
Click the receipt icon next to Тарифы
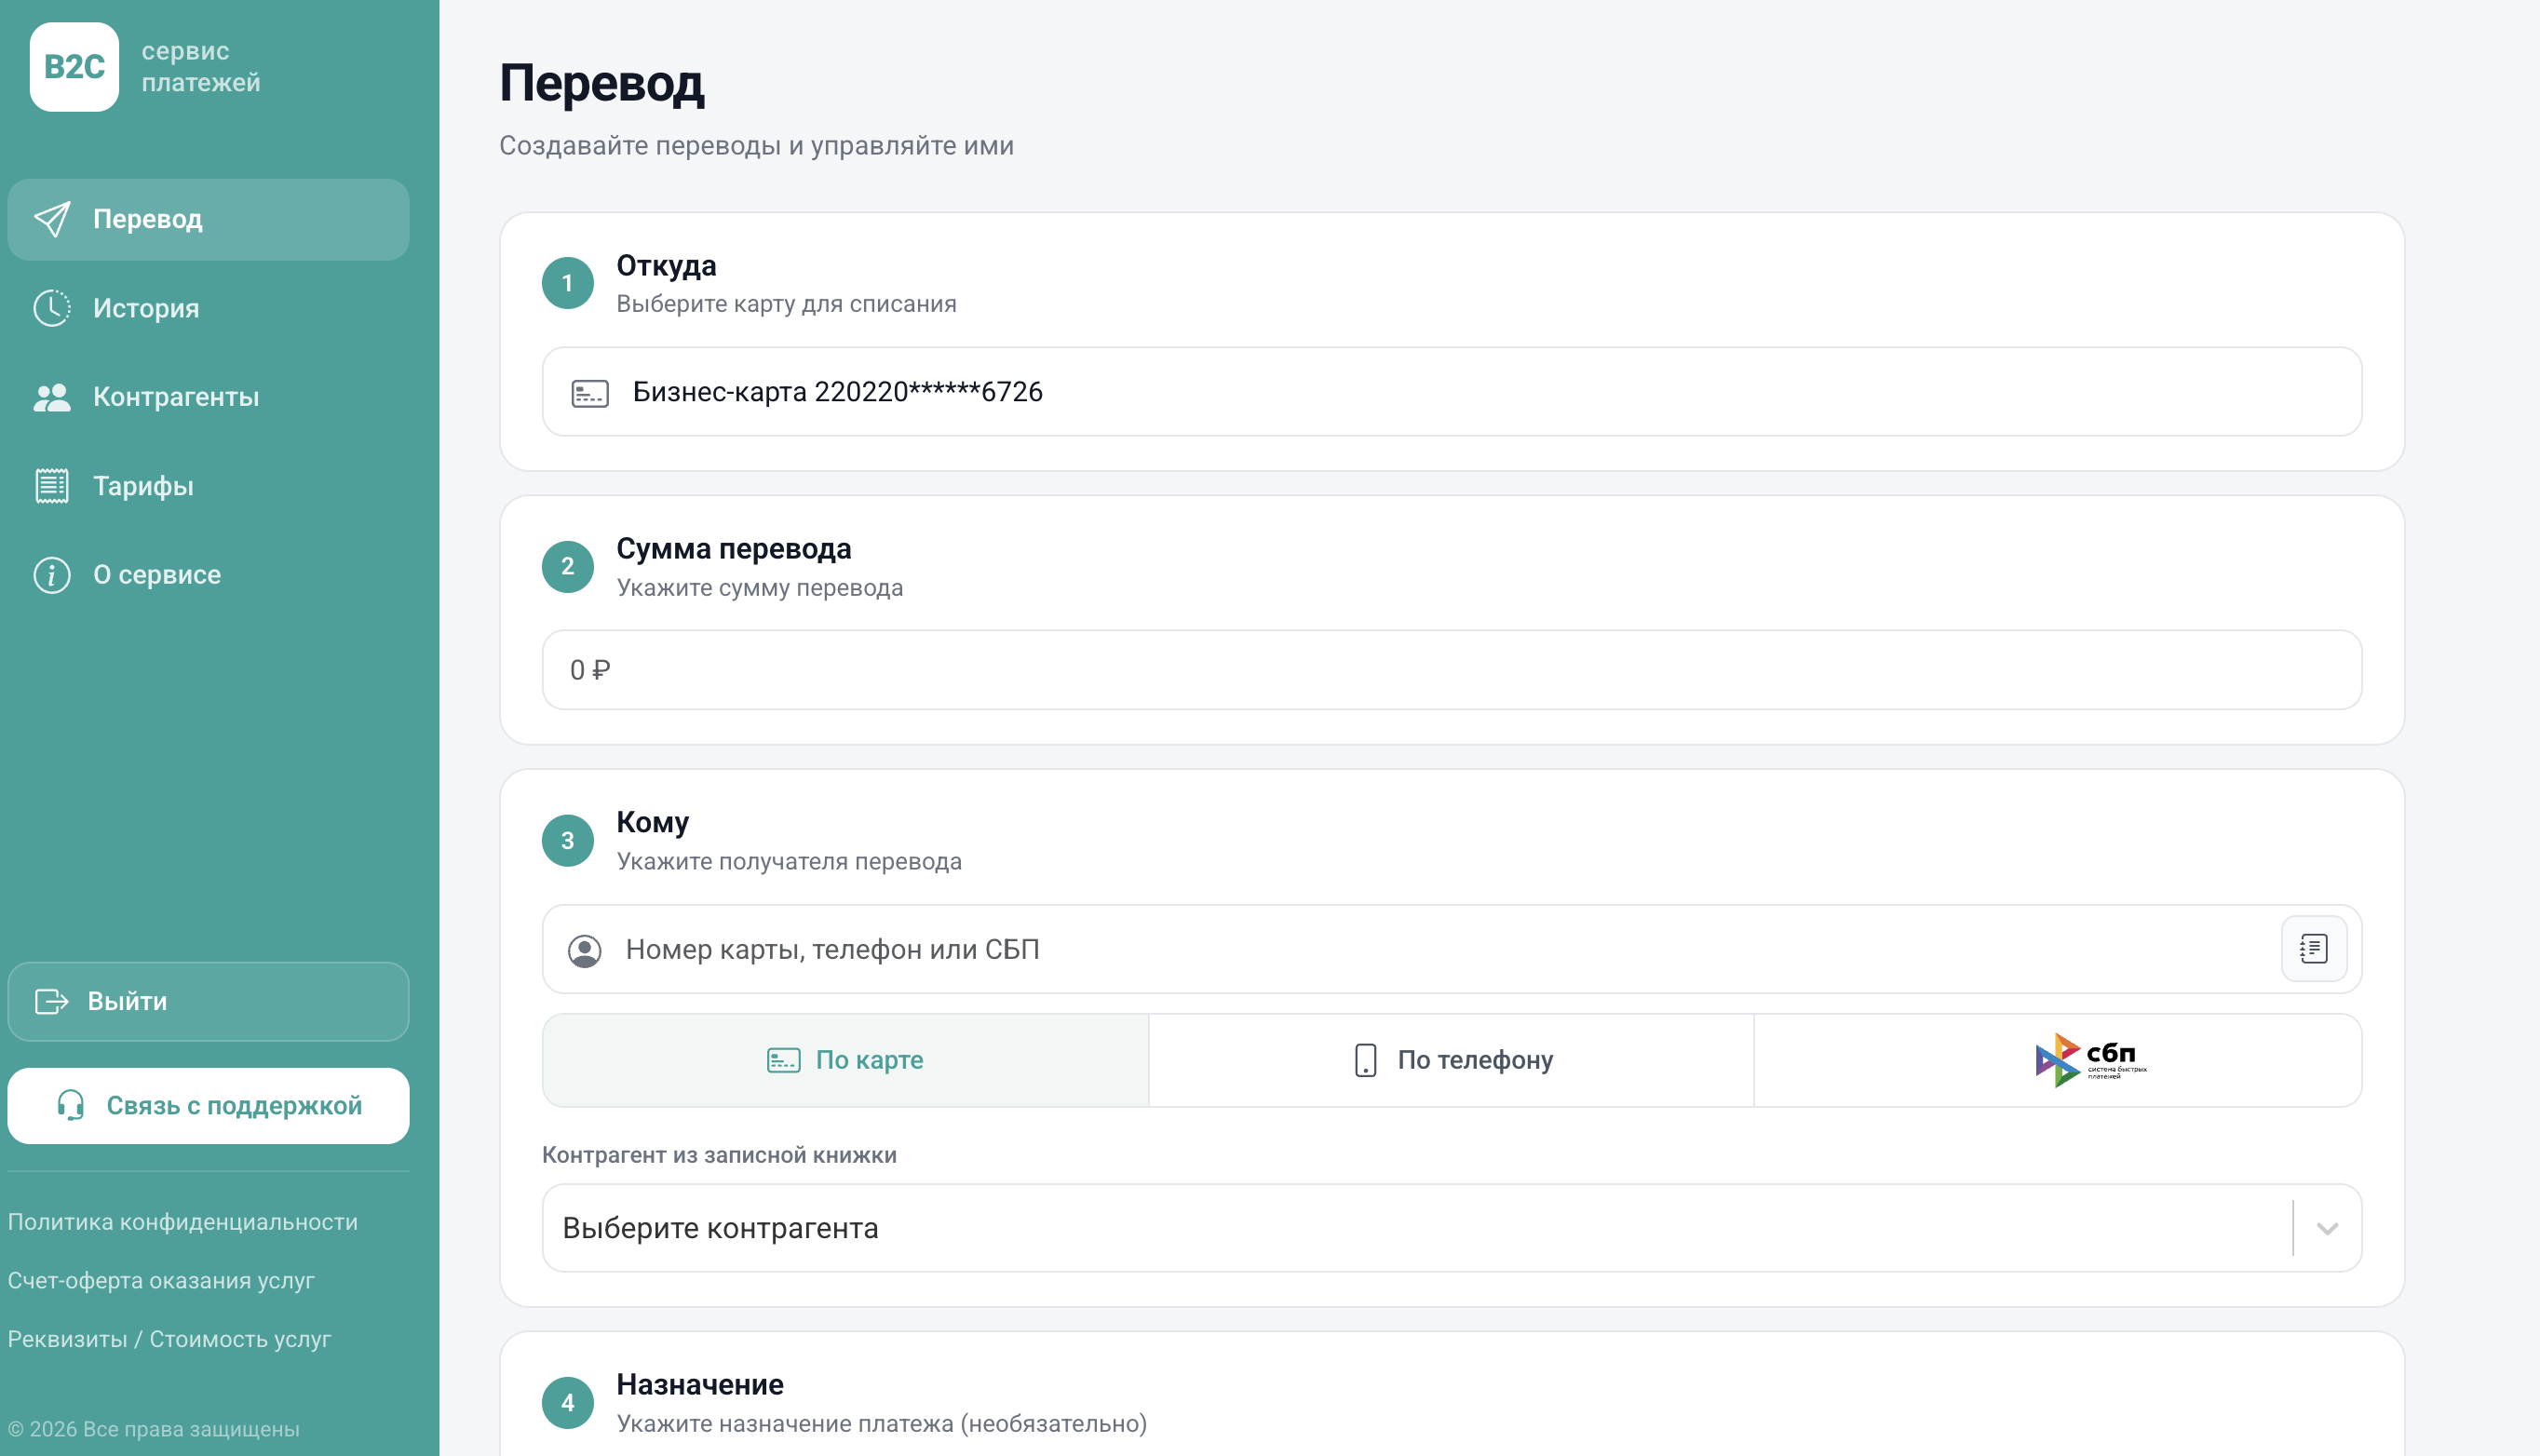pyautogui.click(x=52, y=486)
